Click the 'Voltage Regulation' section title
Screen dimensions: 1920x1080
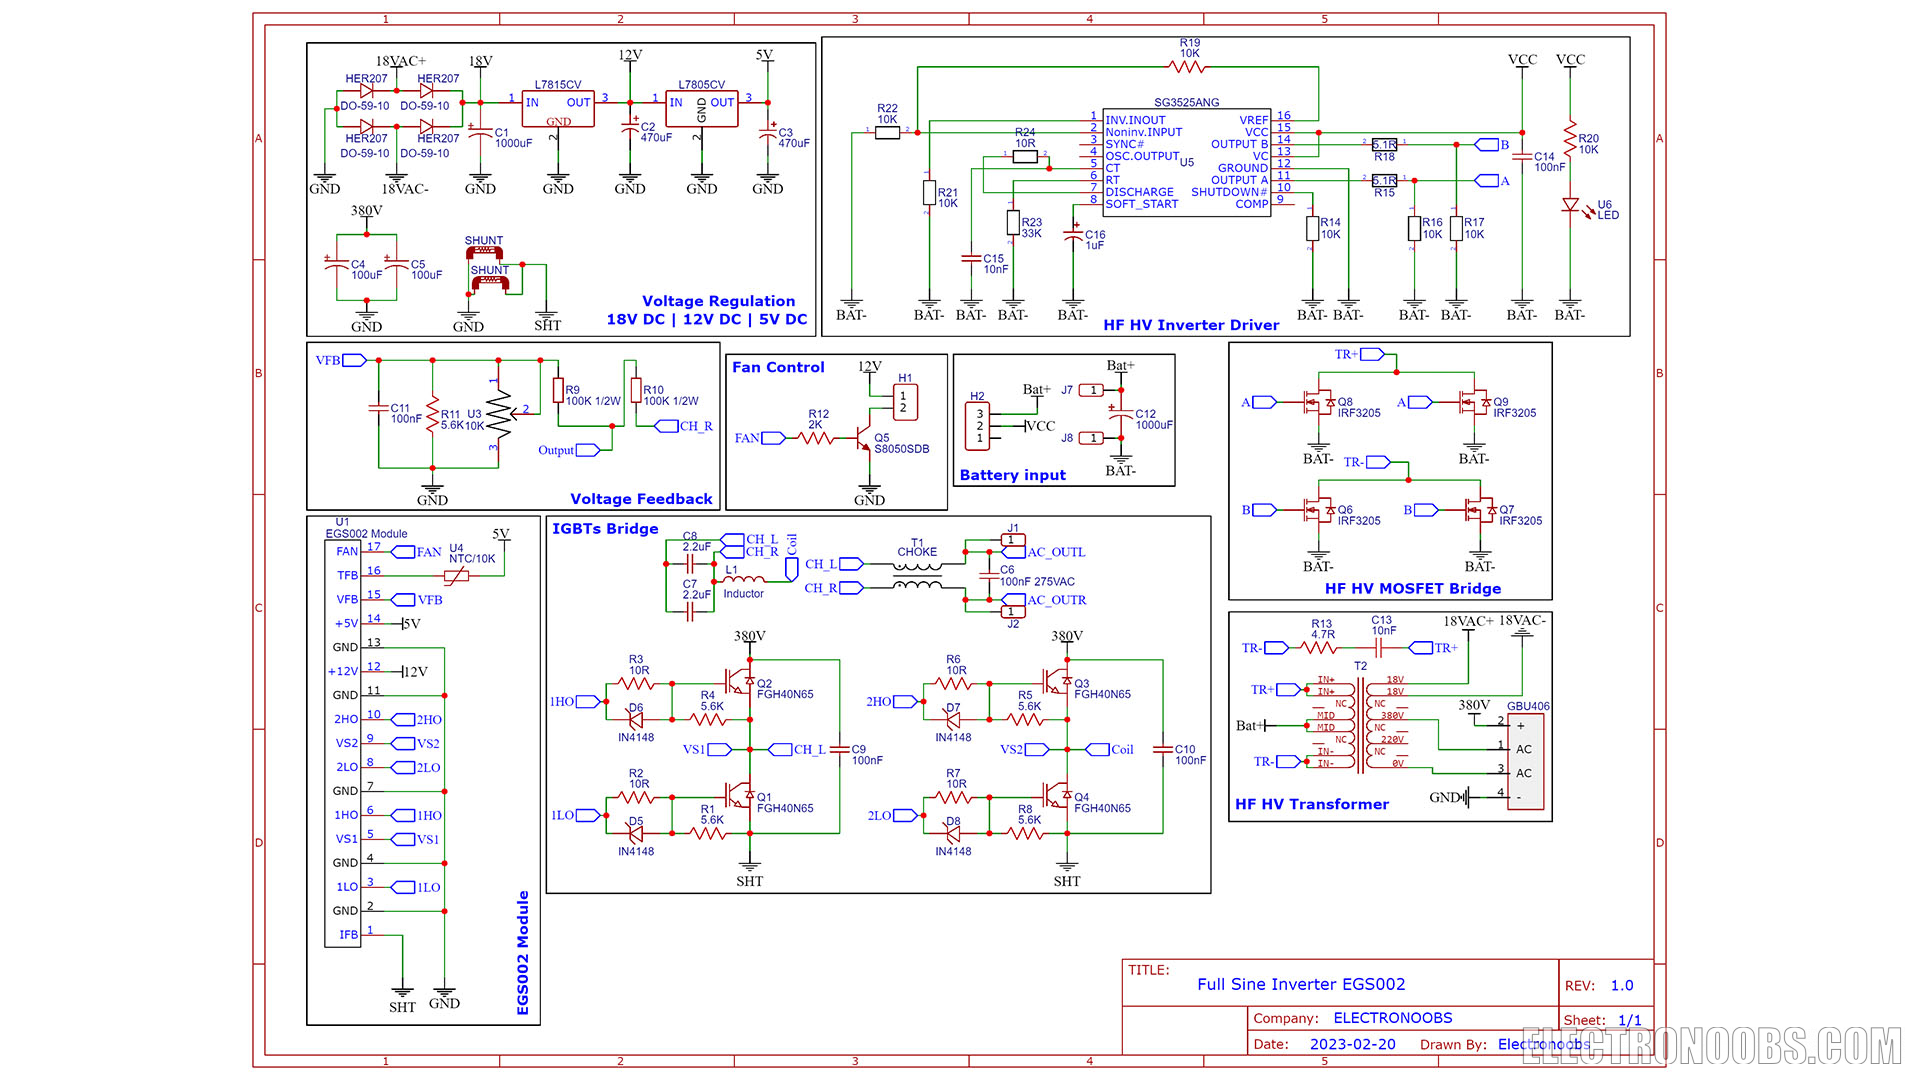point(719,301)
